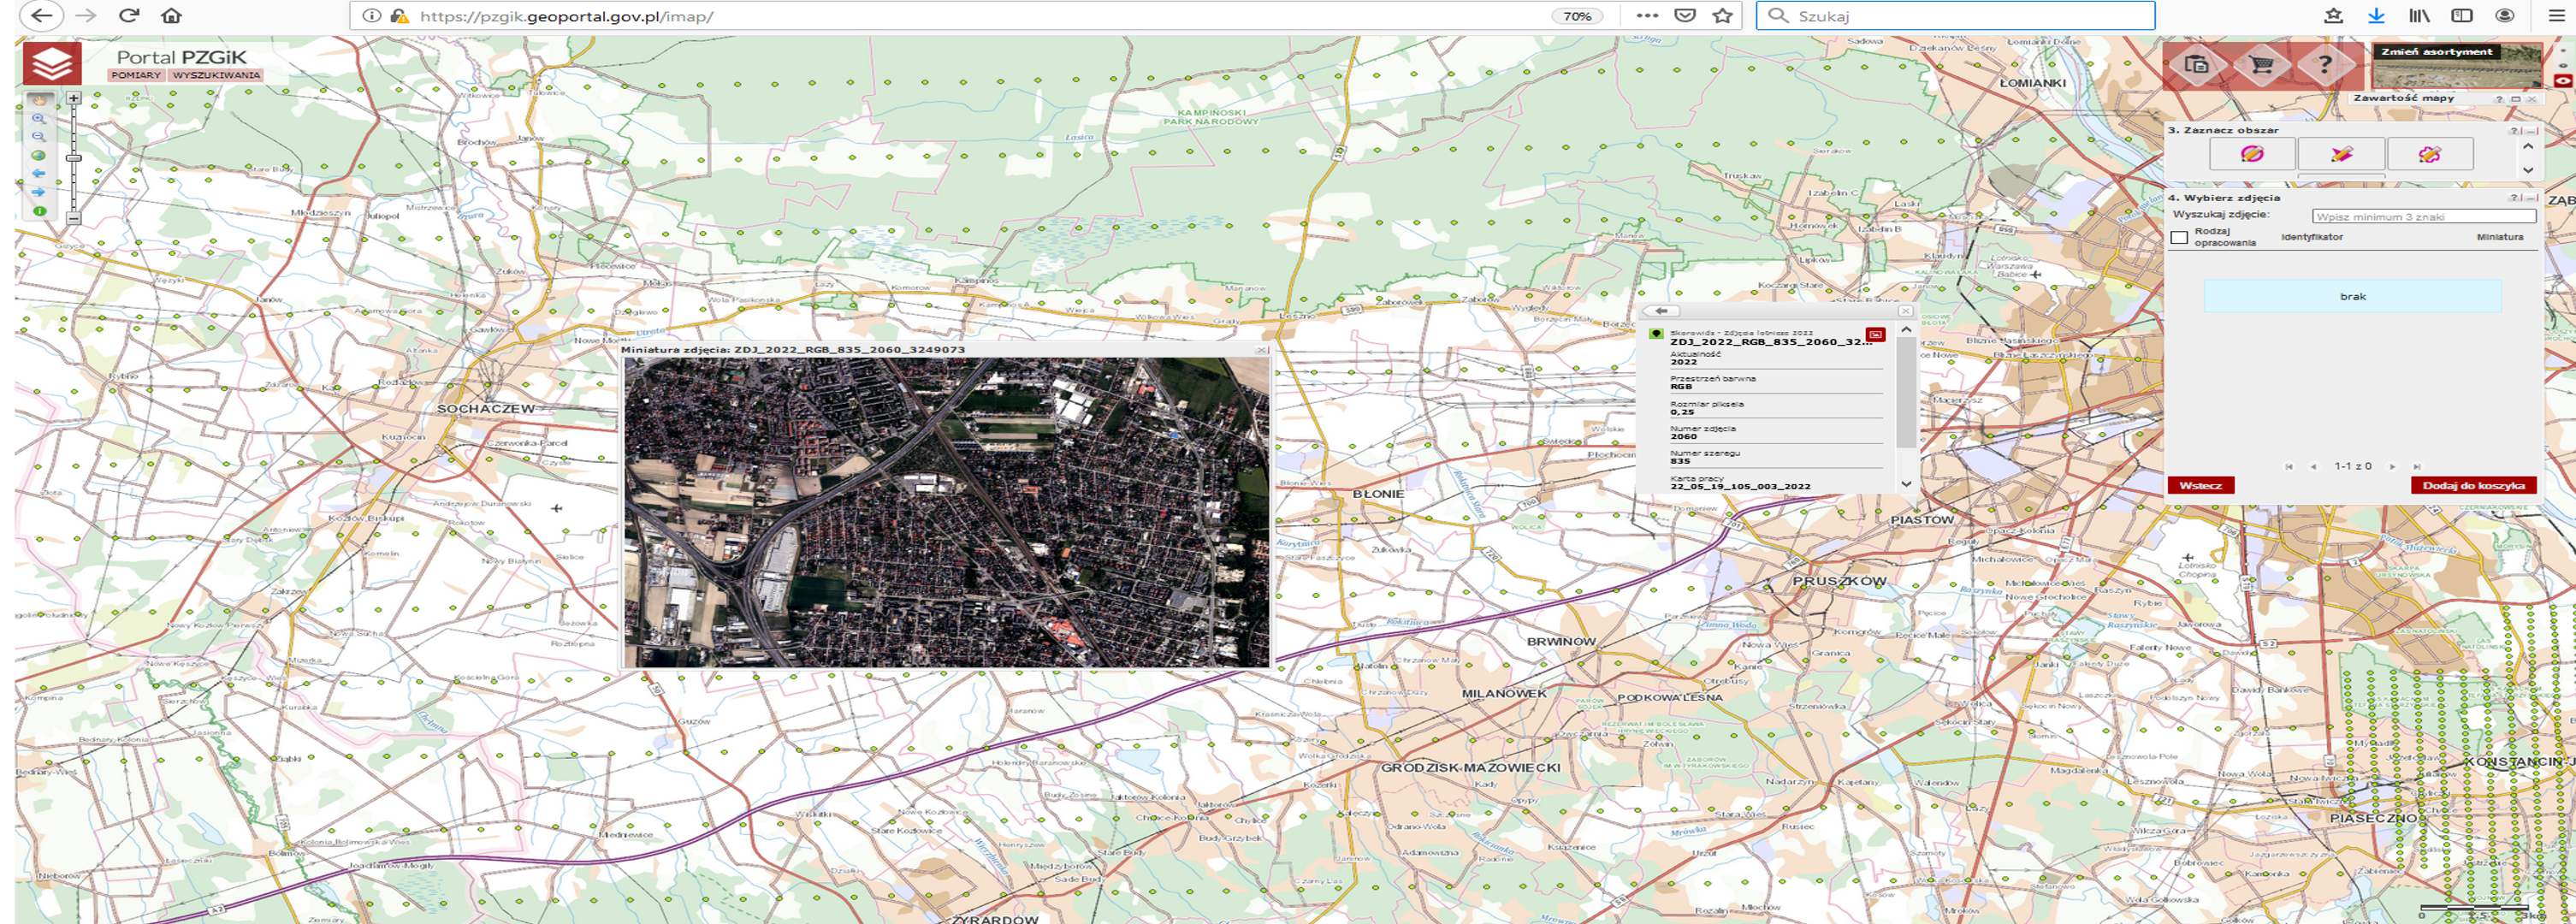Click the green info tool icon

click(39, 211)
